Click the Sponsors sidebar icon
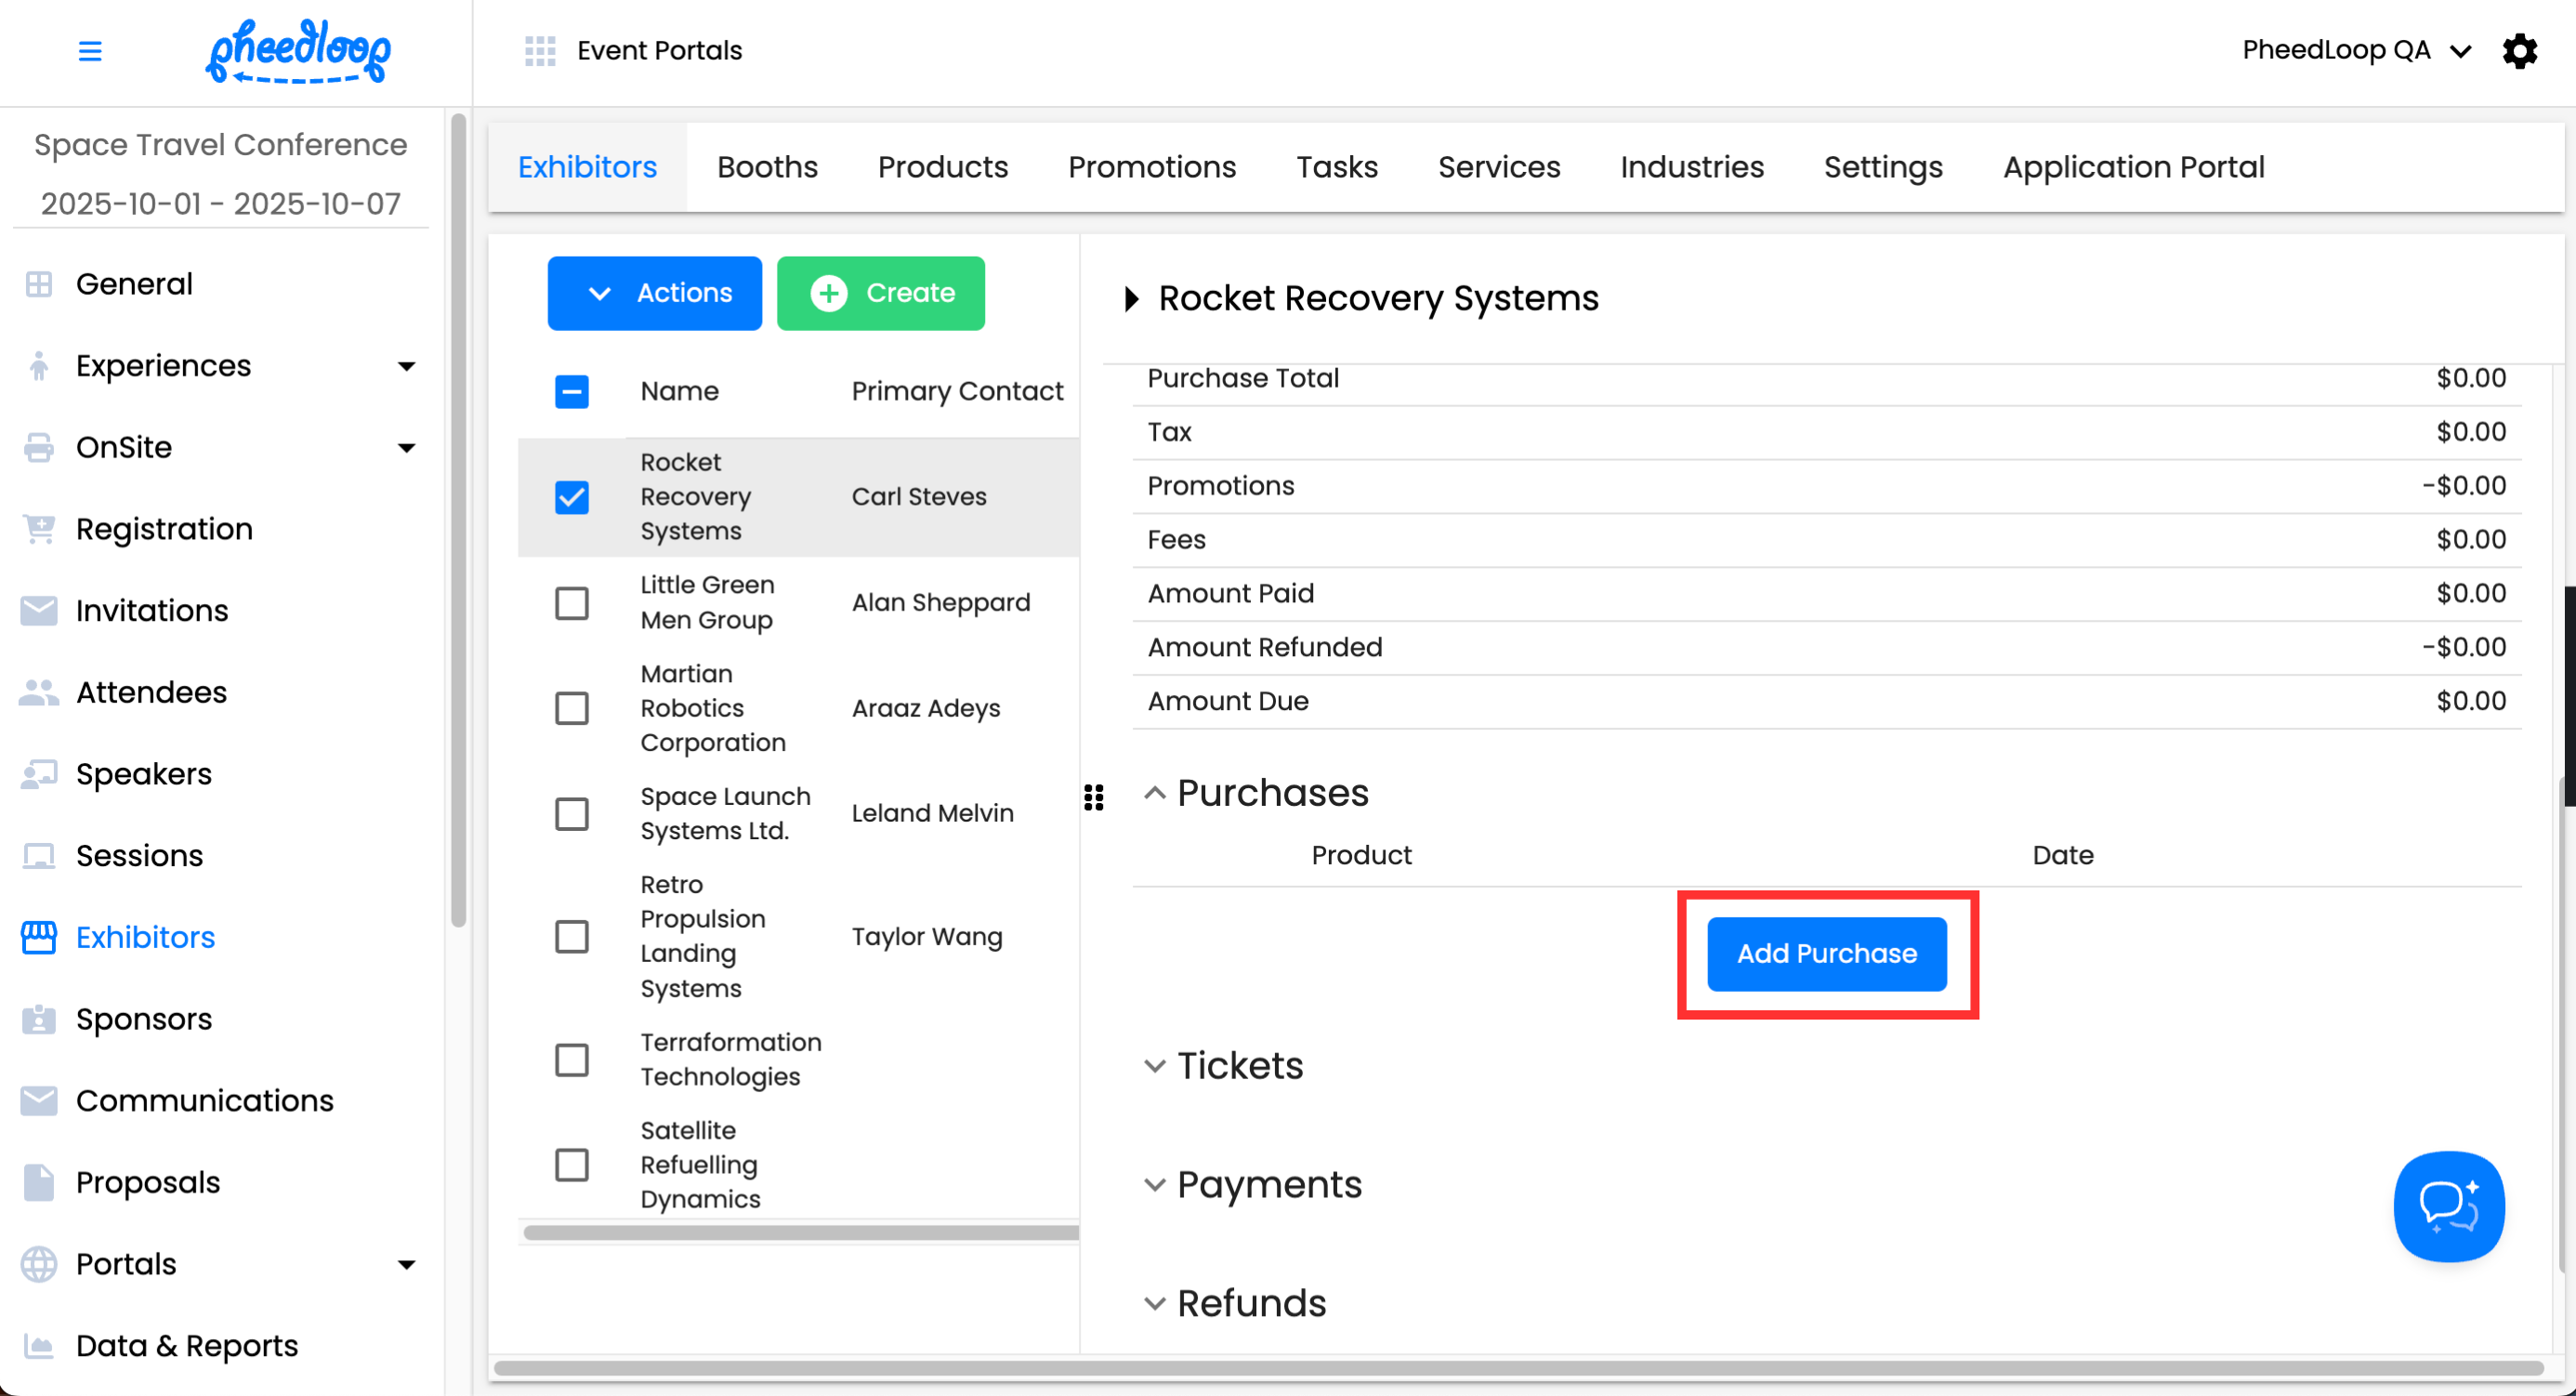Viewport: 2576px width, 1396px height. [x=39, y=1019]
